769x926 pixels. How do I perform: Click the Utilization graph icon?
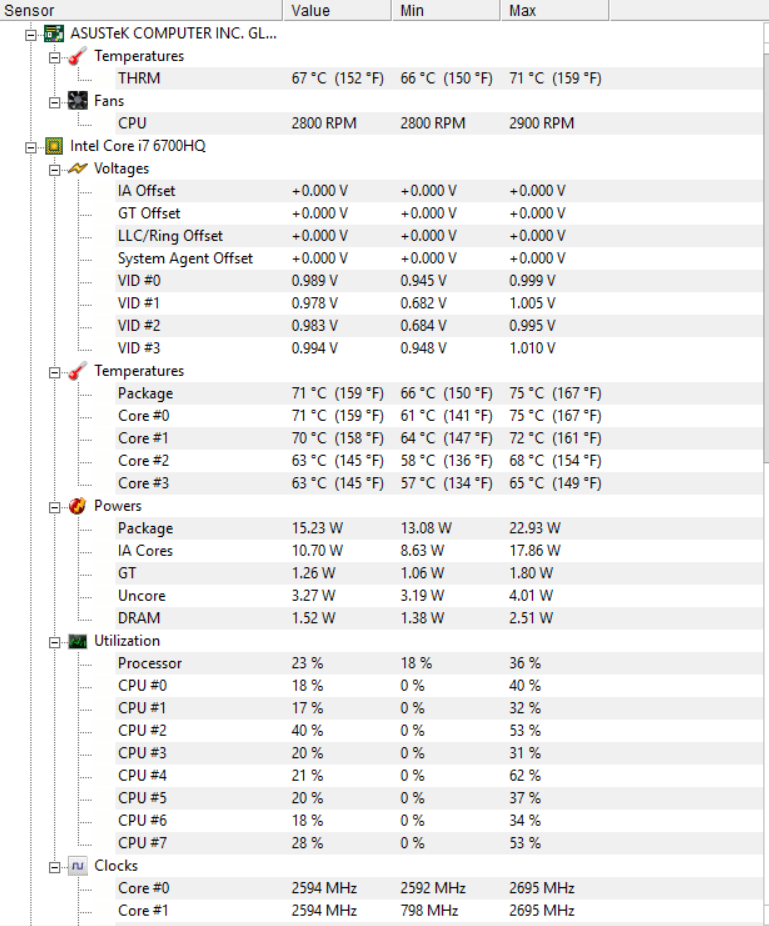[x=78, y=641]
